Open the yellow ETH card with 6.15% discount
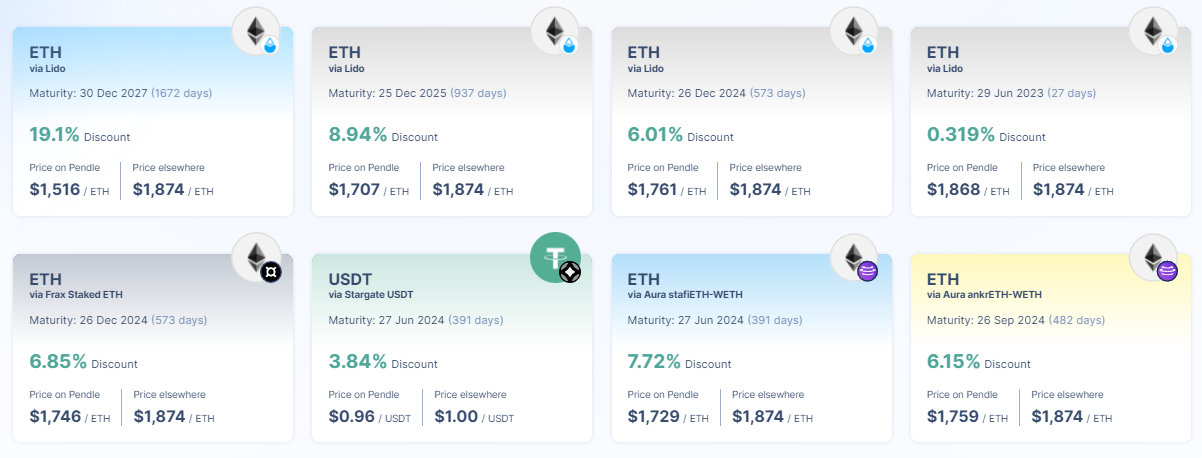 click(x=1051, y=347)
